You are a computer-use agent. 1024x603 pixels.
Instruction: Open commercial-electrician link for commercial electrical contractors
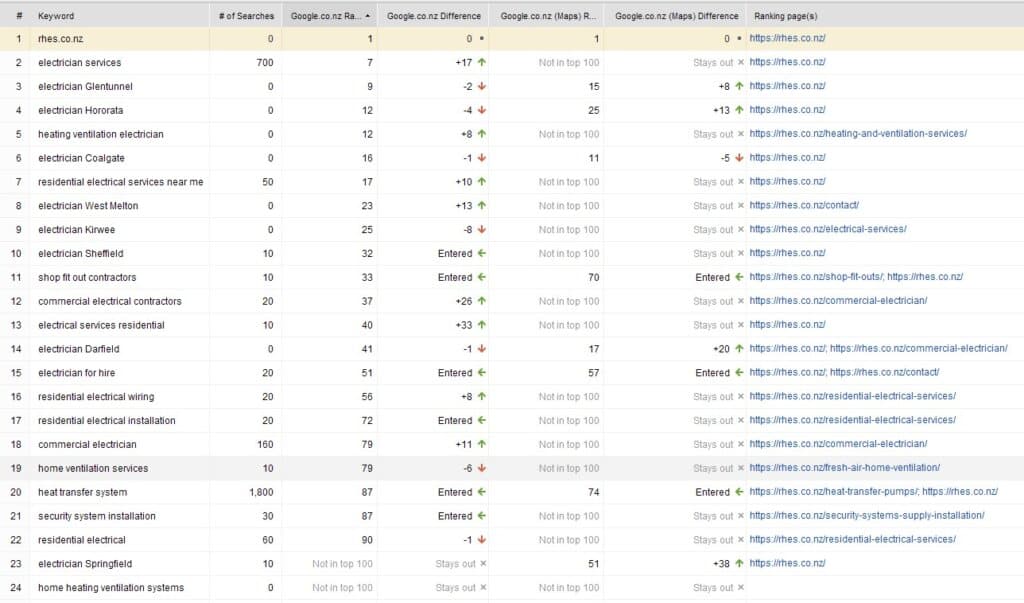point(838,301)
